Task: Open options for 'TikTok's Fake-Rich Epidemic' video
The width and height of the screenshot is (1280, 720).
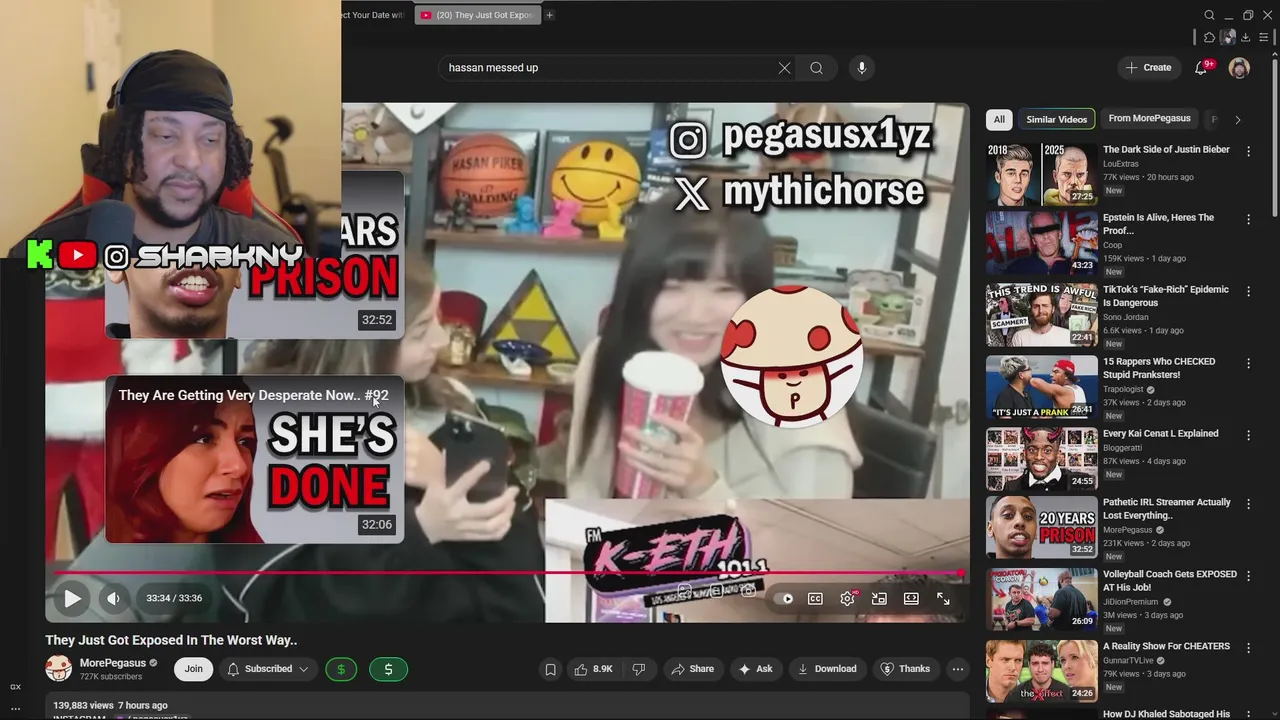Action: click(1248, 290)
